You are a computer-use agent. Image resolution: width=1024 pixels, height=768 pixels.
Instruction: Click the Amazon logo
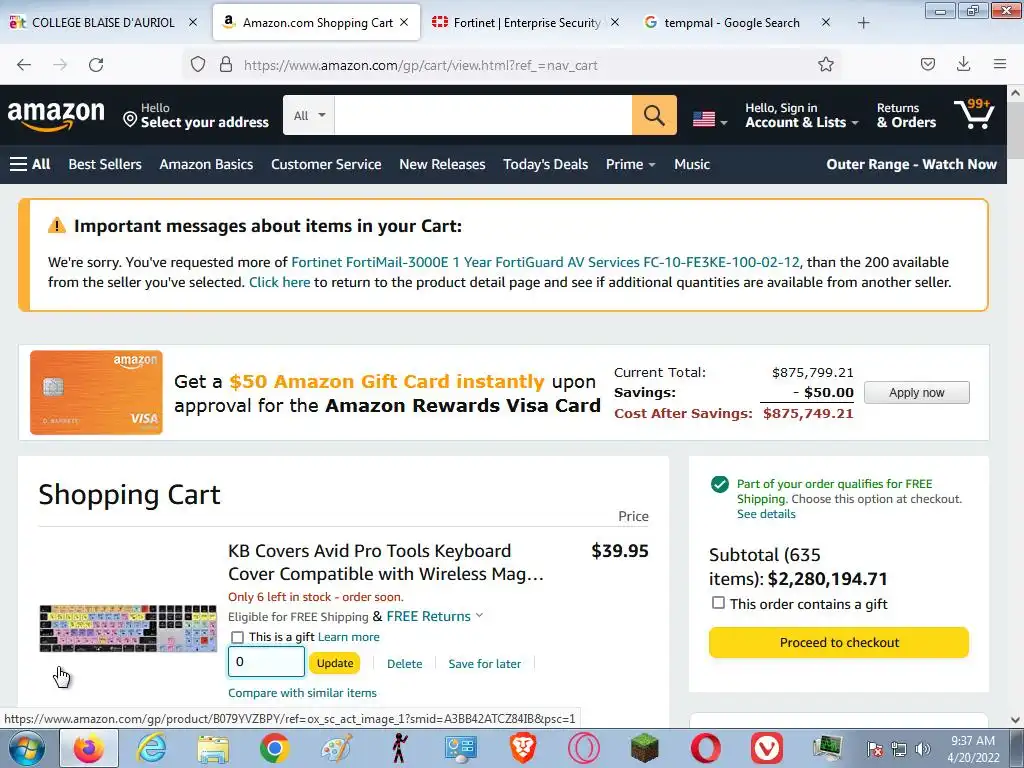(x=56, y=116)
